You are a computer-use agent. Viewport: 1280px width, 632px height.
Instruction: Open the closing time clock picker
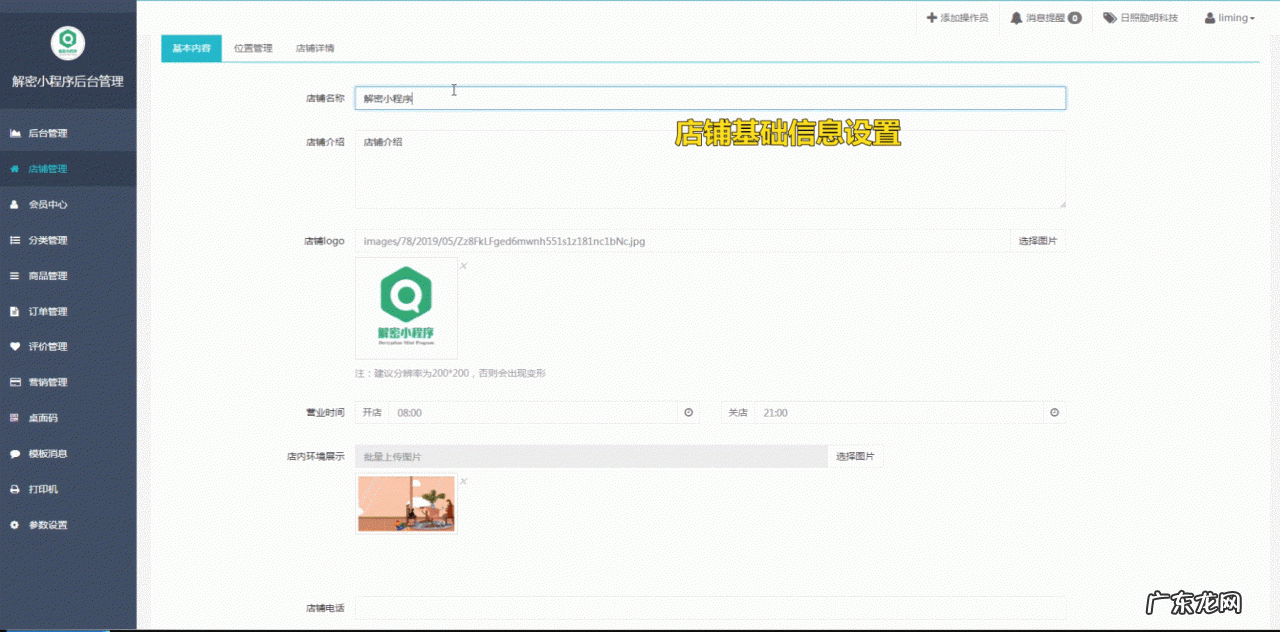point(1054,412)
